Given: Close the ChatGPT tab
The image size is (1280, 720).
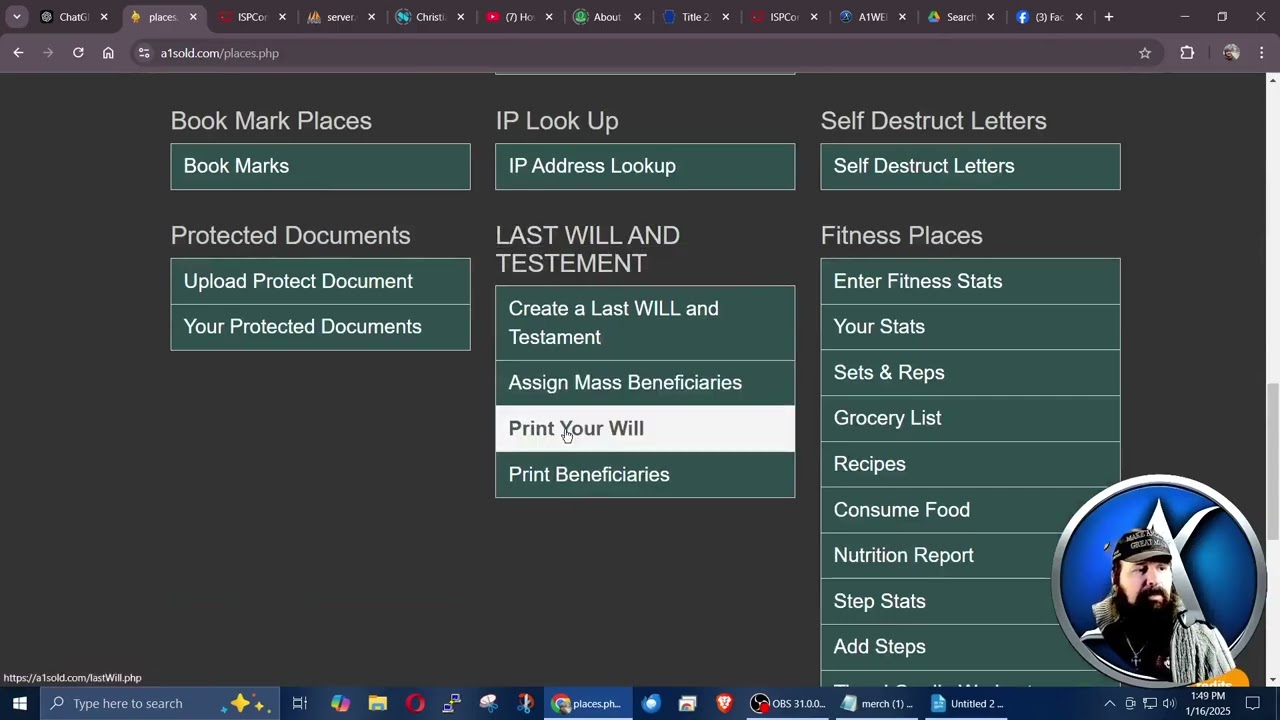Looking at the screenshot, I should (104, 17).
